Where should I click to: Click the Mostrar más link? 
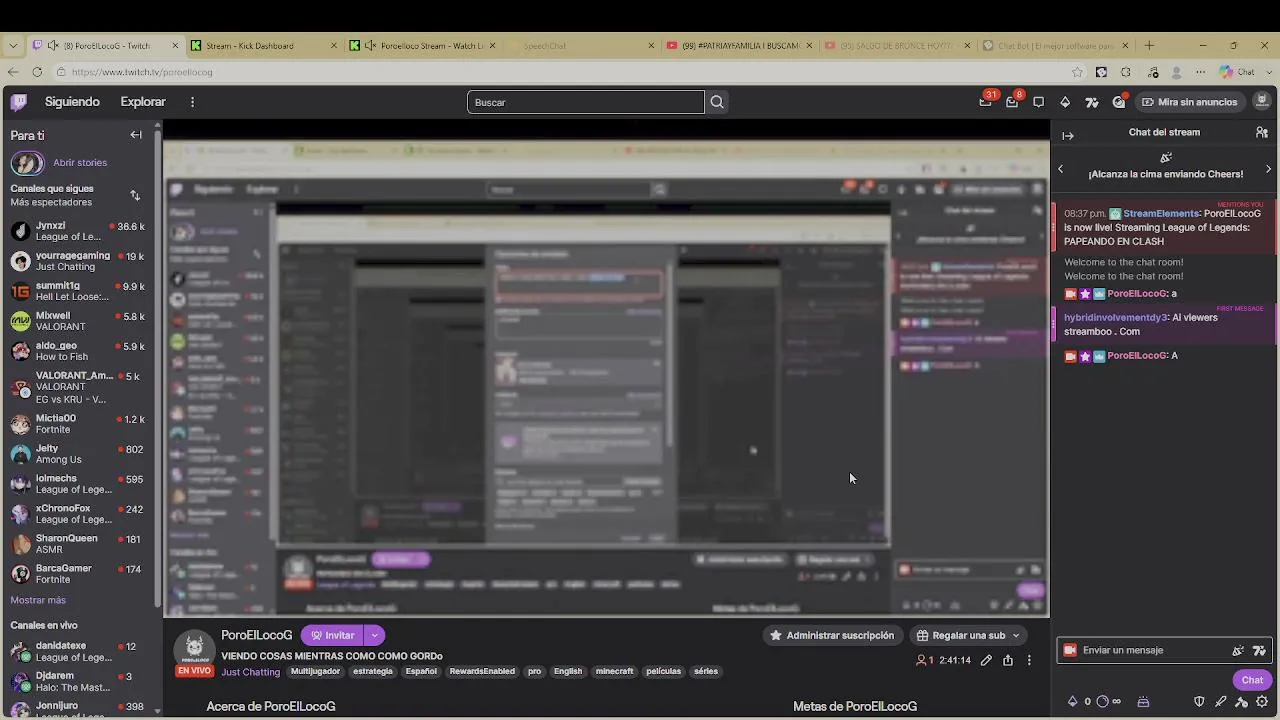coord(38,600)
